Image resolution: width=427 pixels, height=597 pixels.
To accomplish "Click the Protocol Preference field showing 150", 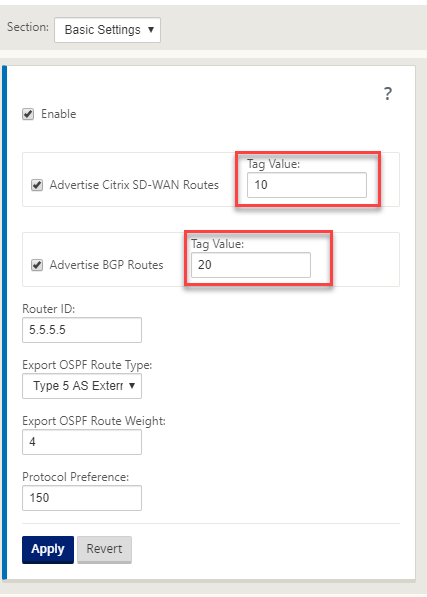I will [82, 498].
